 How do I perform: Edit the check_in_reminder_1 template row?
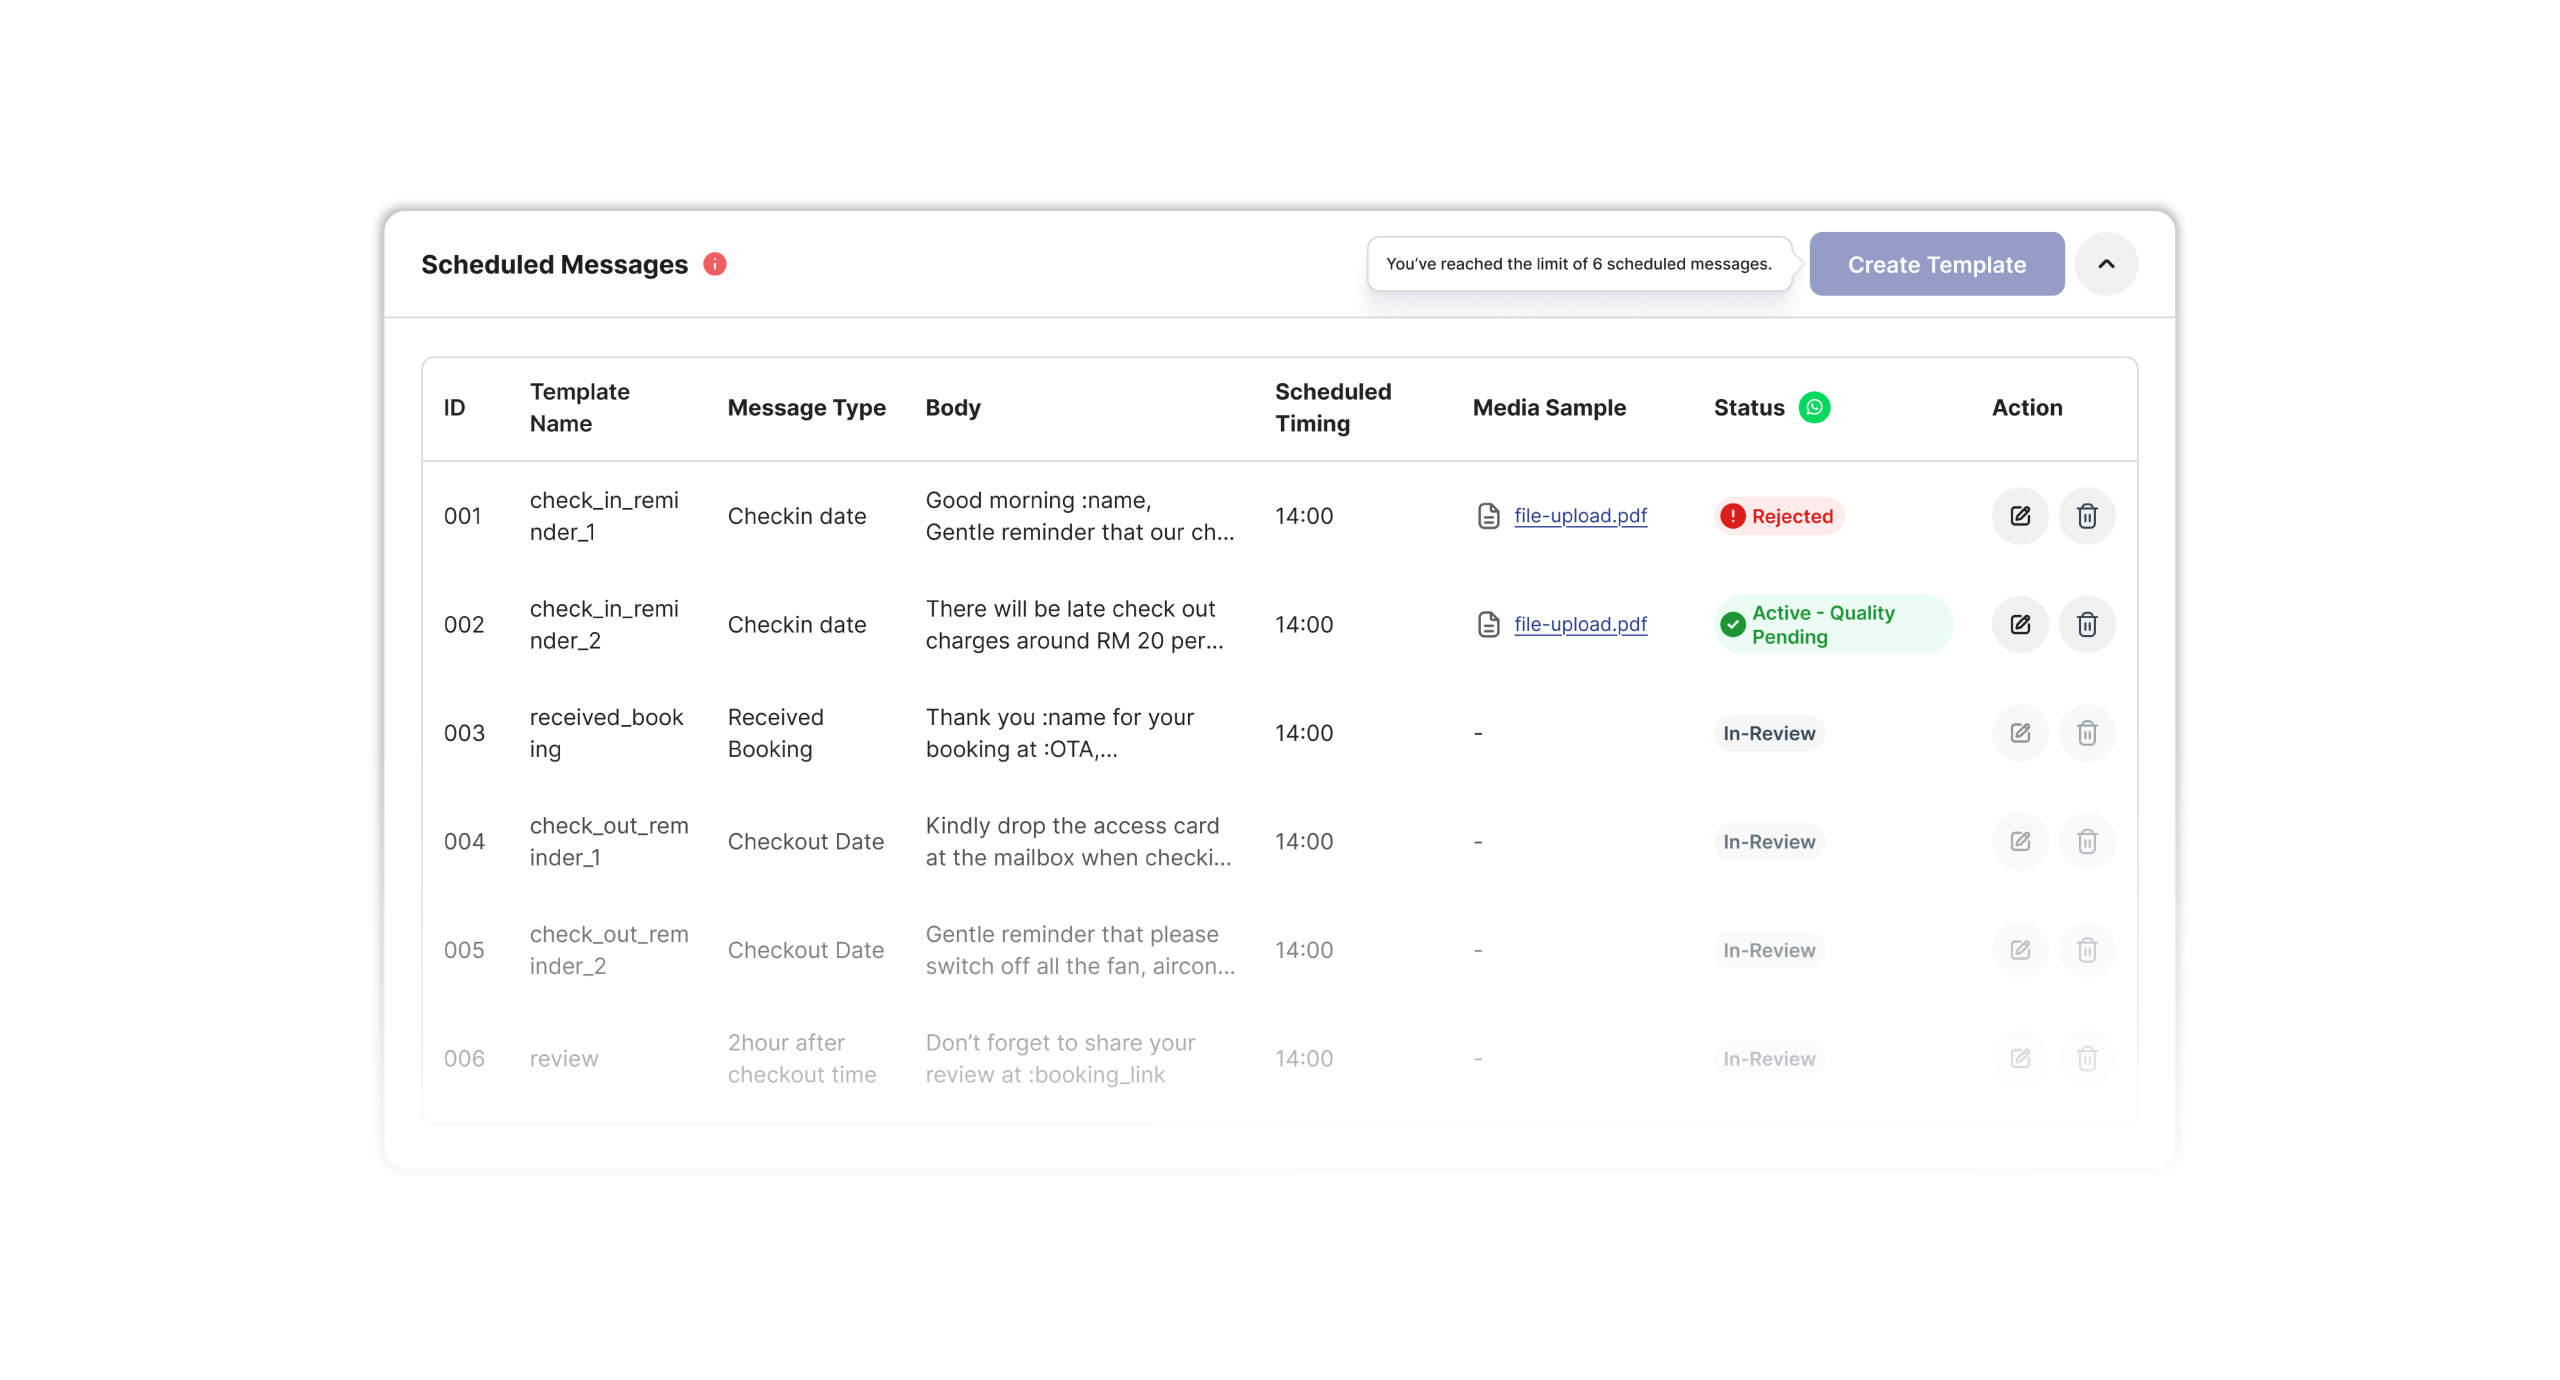2020,516
